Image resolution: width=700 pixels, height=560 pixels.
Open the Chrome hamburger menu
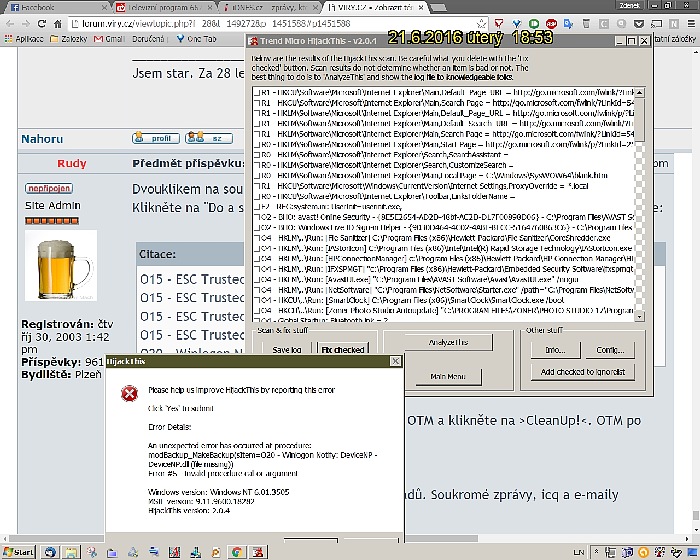click(x=691, y=24)
